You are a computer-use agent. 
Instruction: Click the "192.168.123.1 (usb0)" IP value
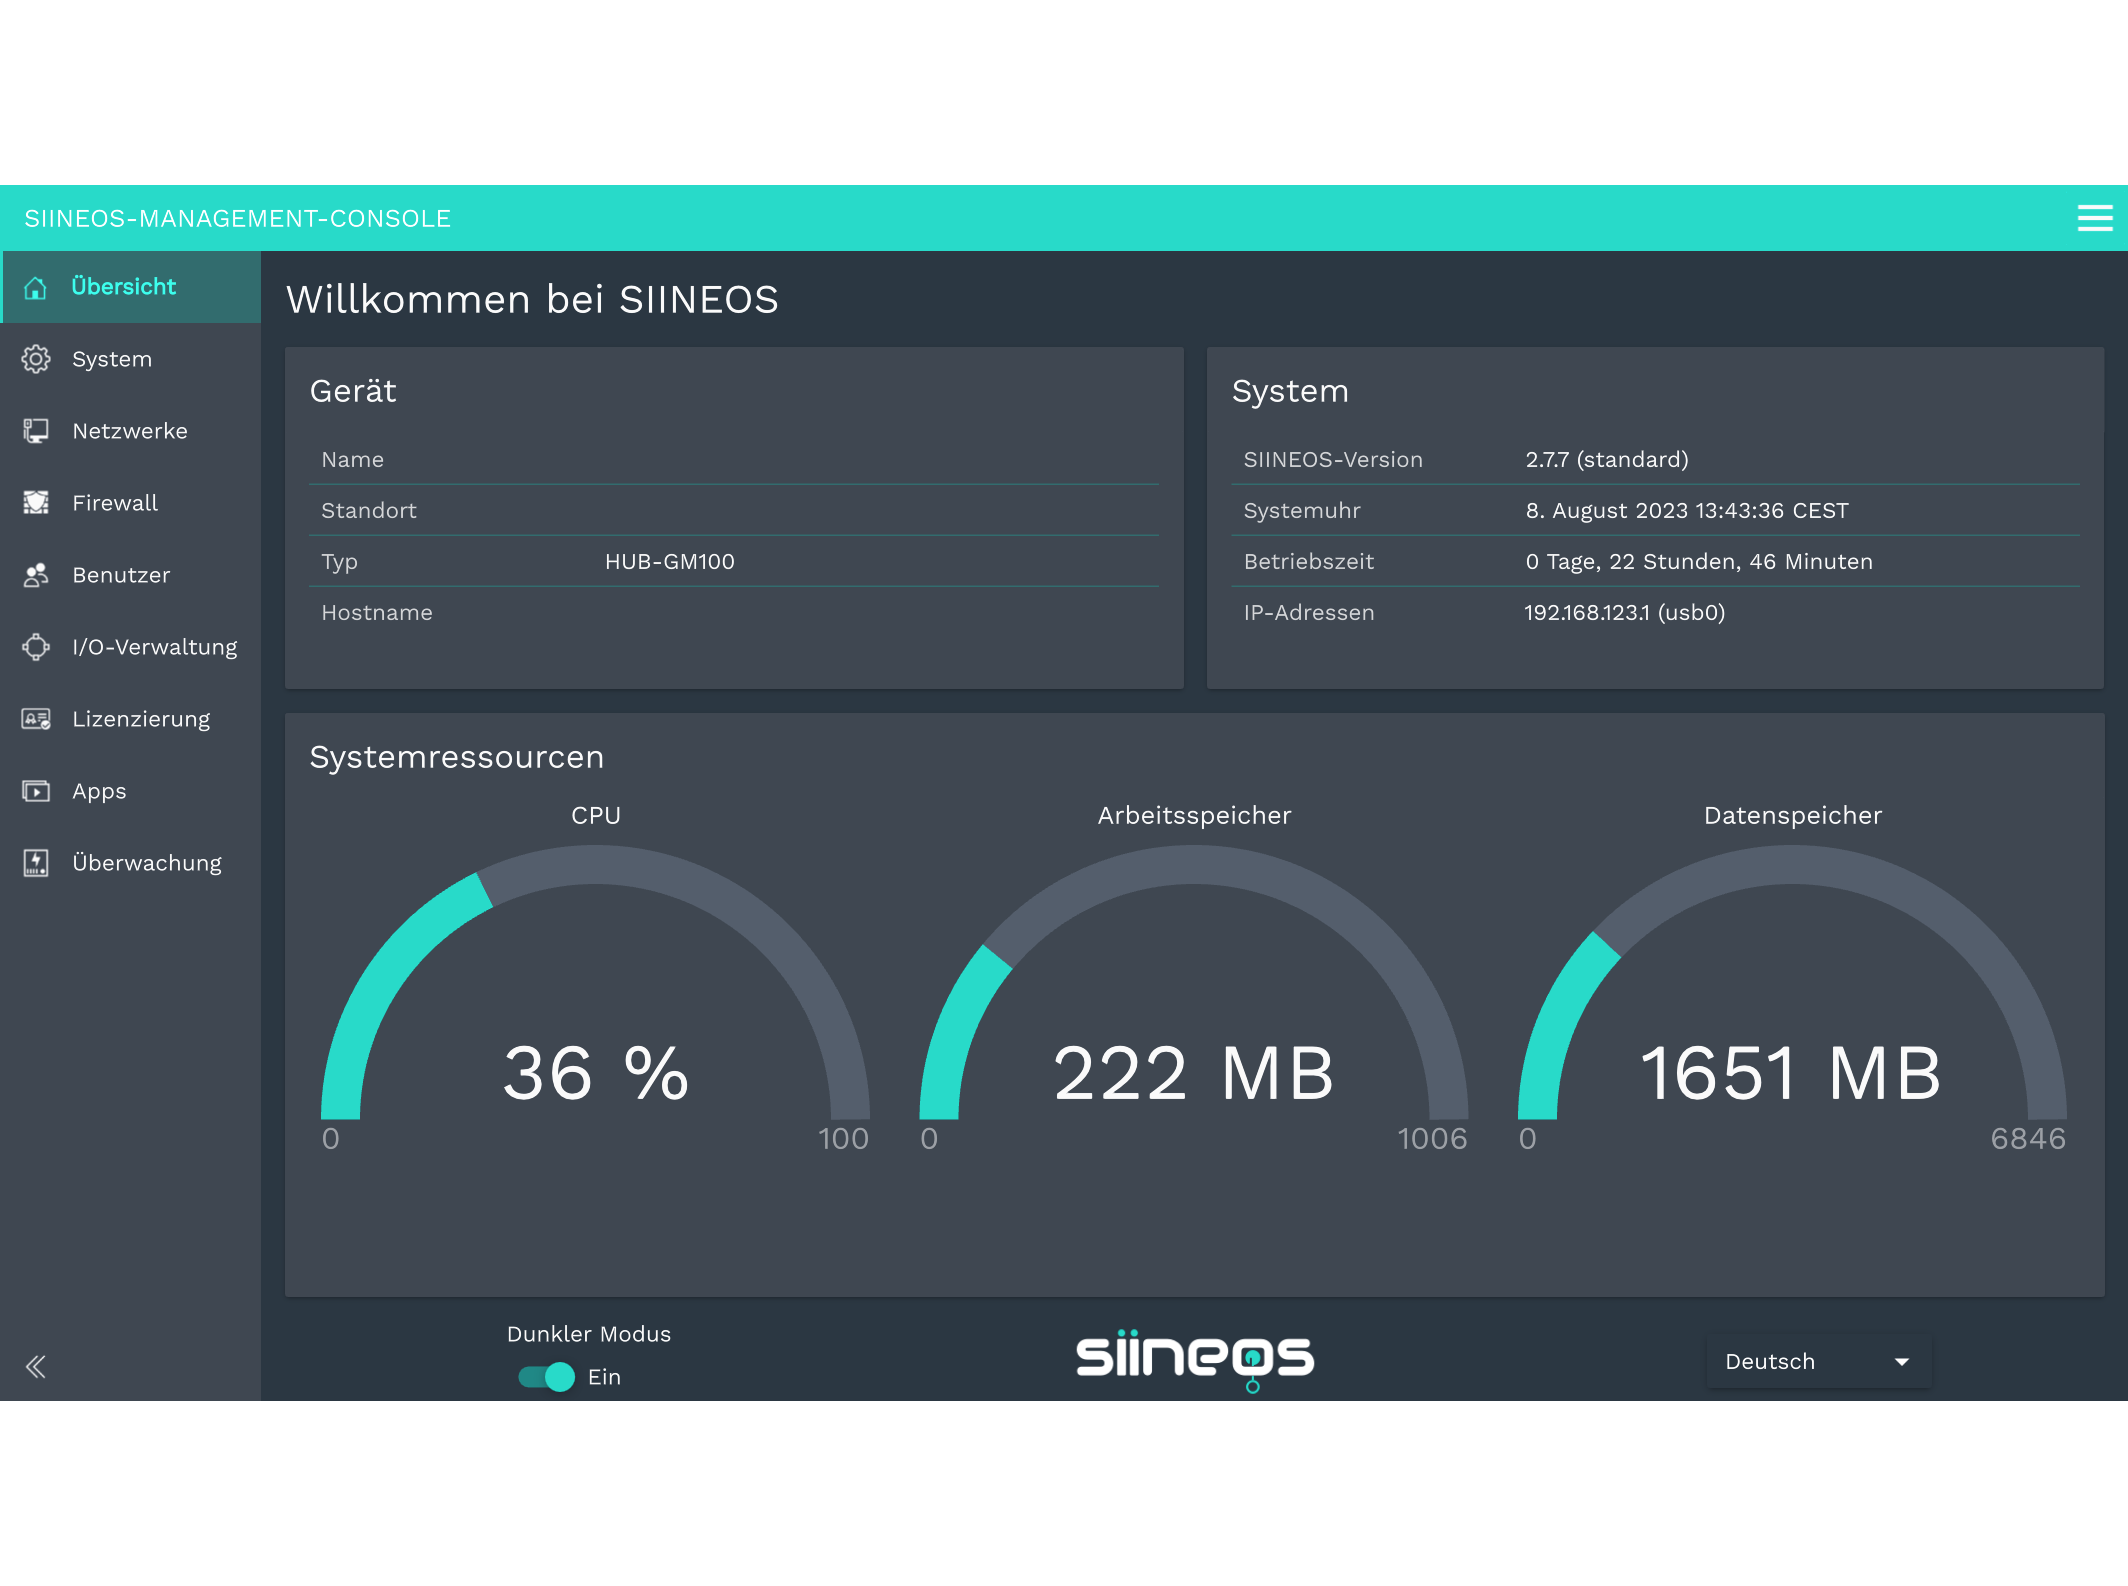pos(1625,613)
